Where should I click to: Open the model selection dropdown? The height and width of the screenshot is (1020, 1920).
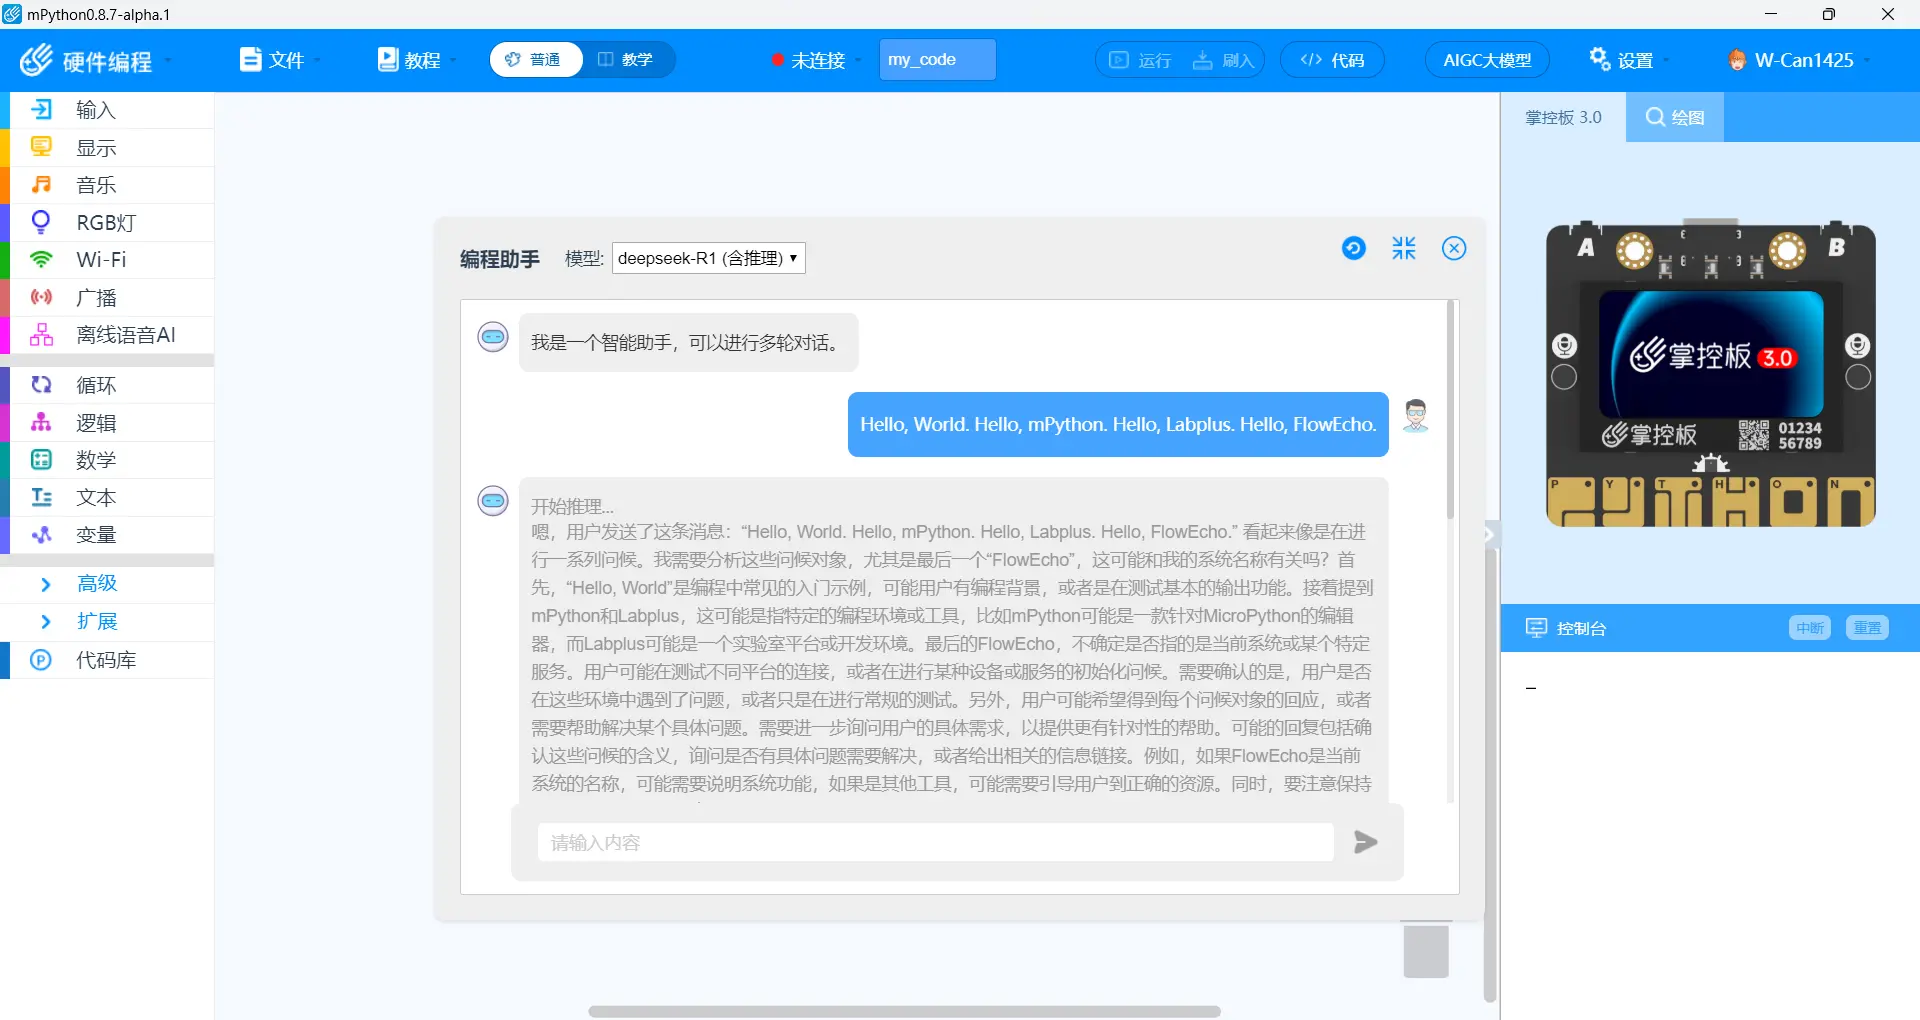[708, 258]
